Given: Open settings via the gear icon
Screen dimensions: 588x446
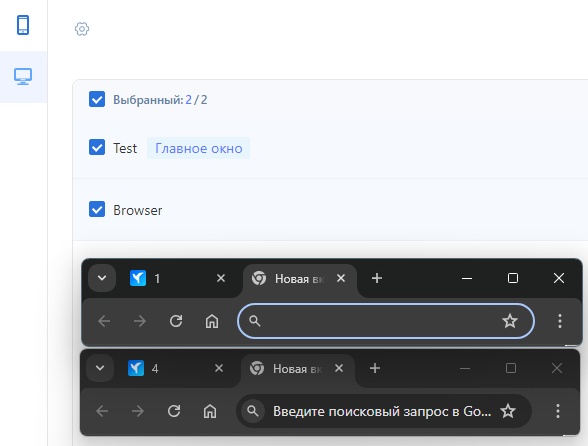Looking at the screenshot, I should click(x=82, y=29).
